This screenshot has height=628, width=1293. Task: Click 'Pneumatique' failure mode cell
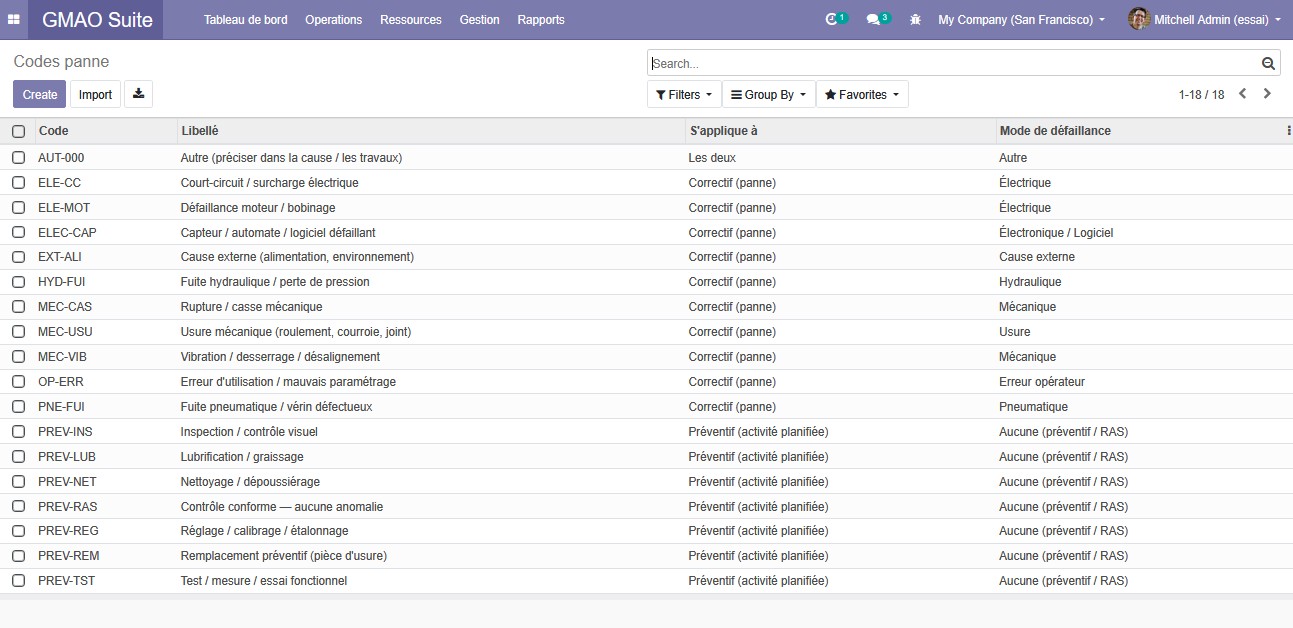(x=1033, y=407)
